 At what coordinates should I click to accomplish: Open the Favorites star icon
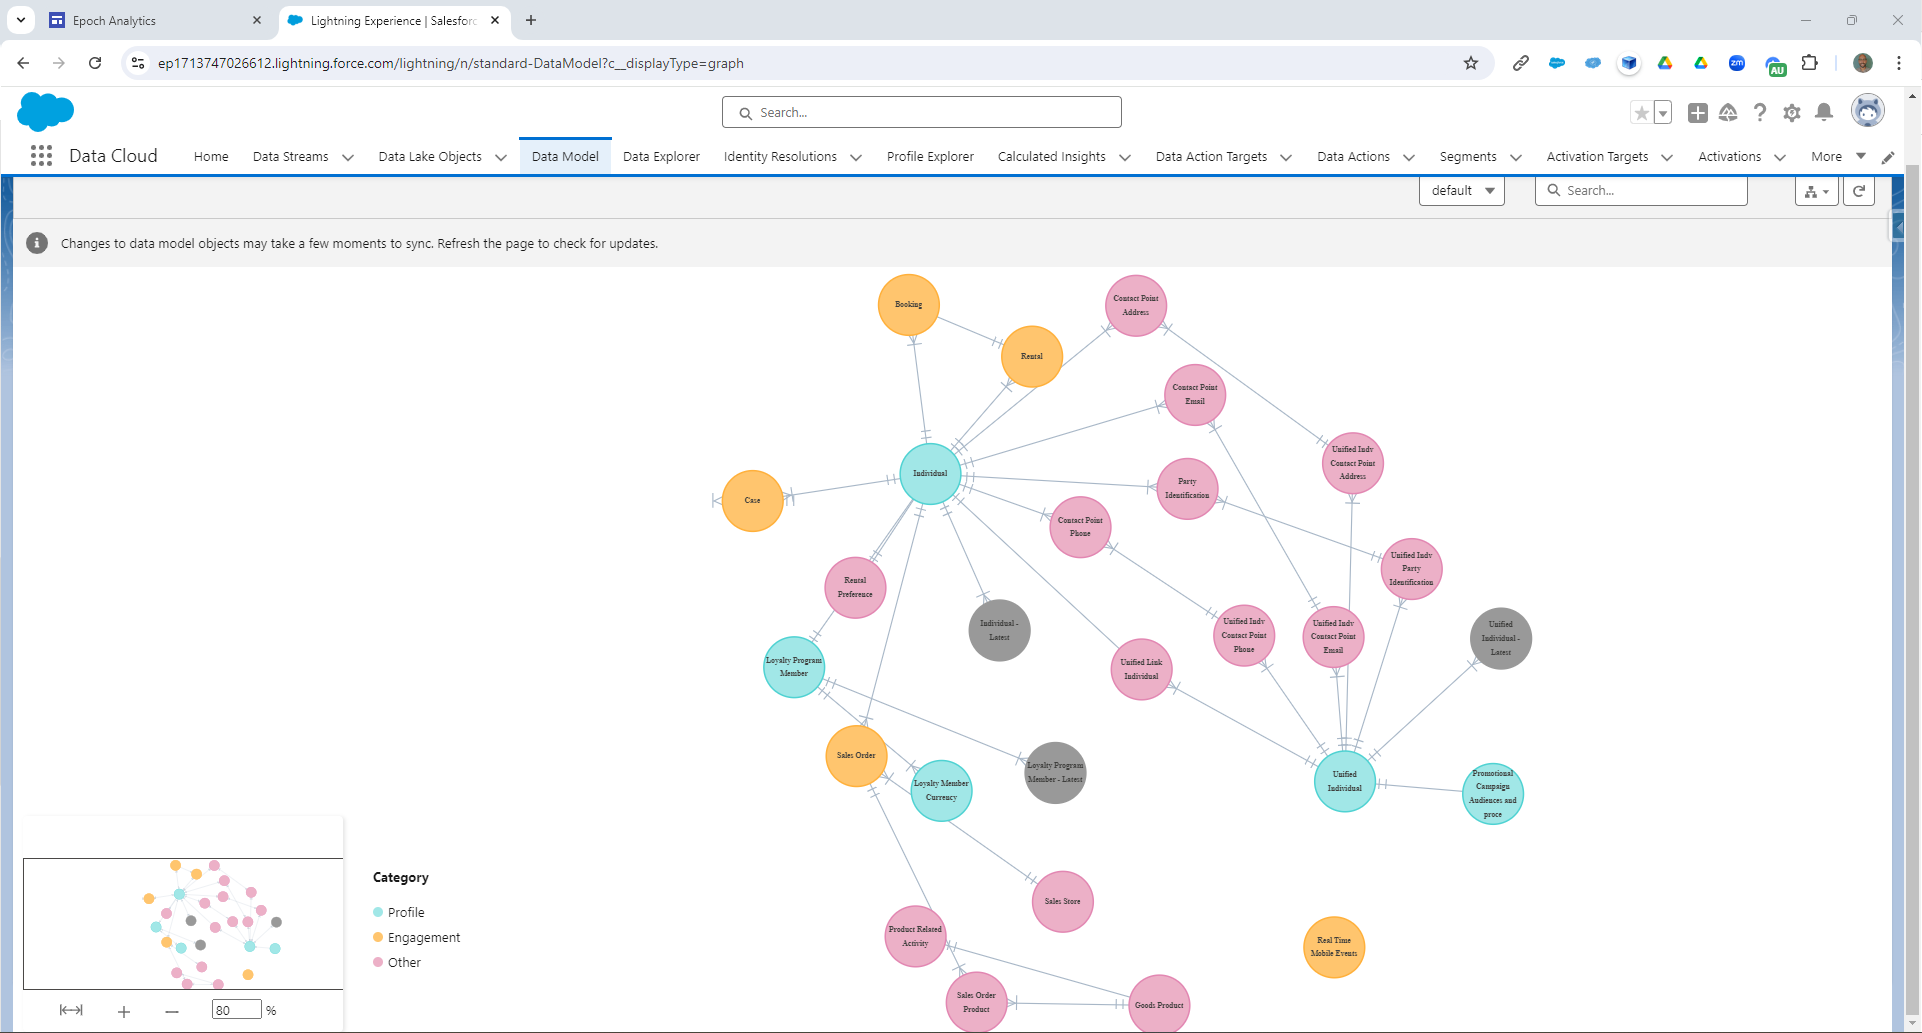click(x=1641, y=113)
